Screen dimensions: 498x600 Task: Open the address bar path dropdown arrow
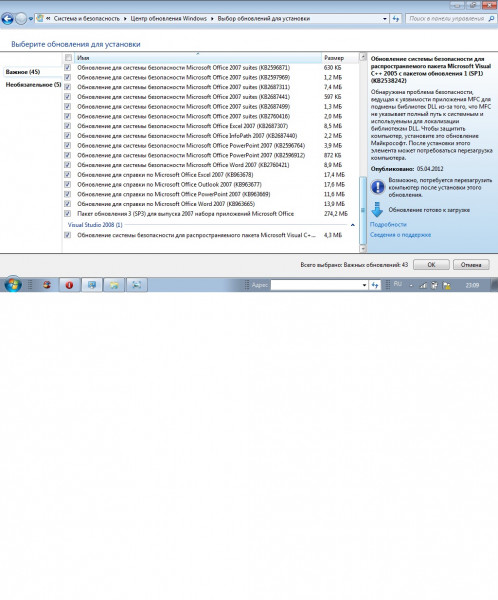click(384, 18)
